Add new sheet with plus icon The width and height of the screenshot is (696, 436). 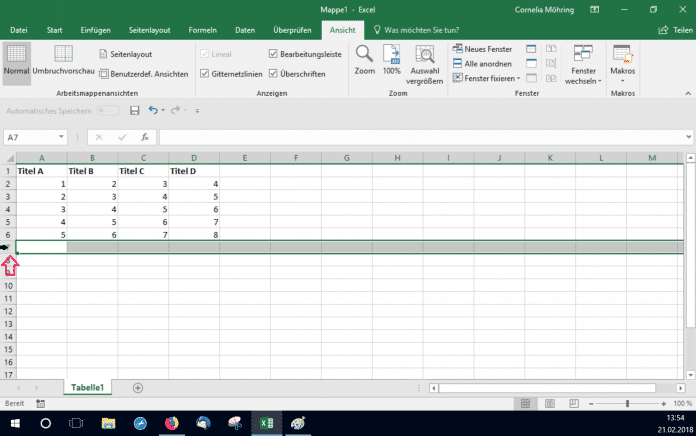138,387
